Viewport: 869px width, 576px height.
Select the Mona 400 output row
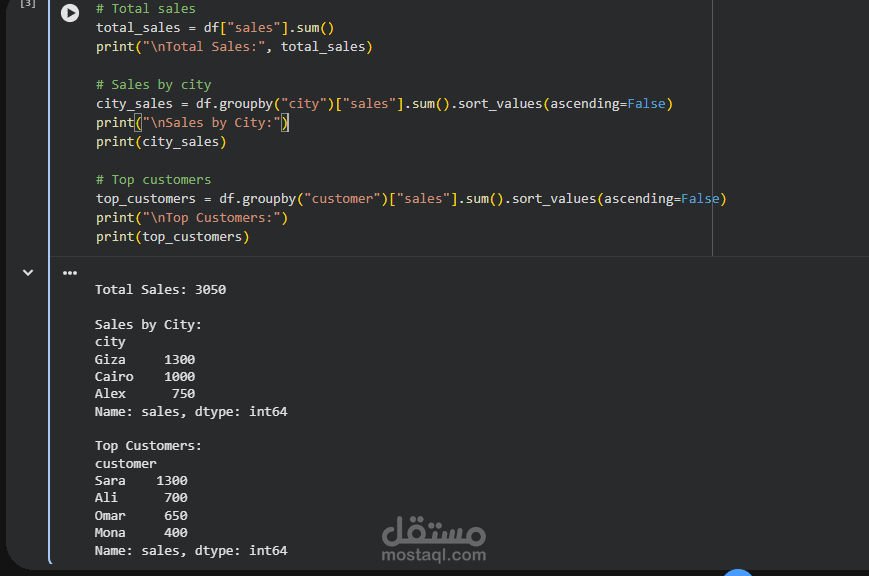pyautogui.click(x=141, y=533)
